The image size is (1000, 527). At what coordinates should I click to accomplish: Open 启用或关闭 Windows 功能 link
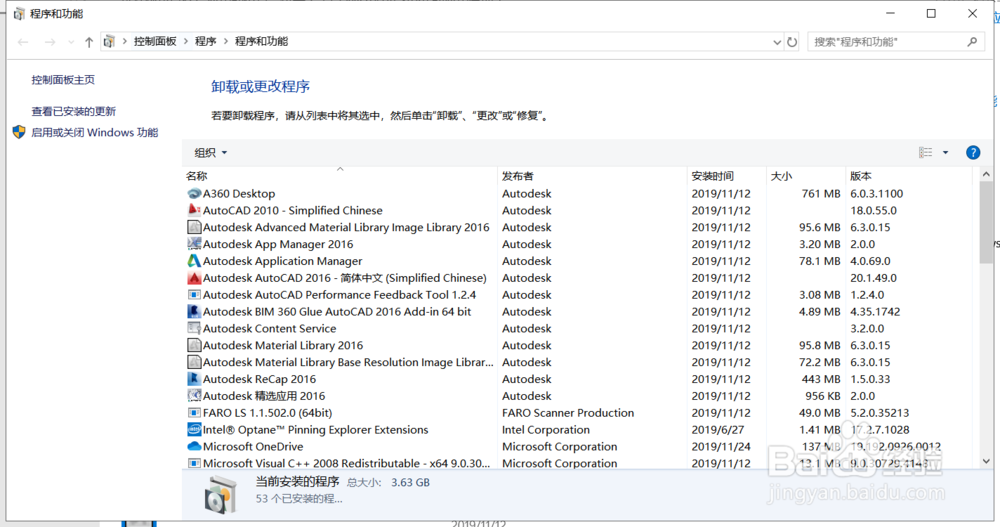94,132
